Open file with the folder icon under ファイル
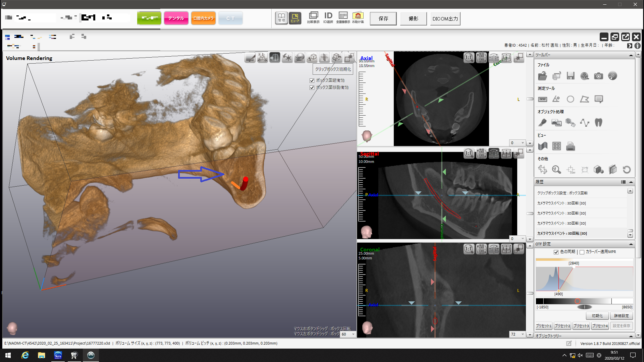644x362 pixels. coord(543,76)
